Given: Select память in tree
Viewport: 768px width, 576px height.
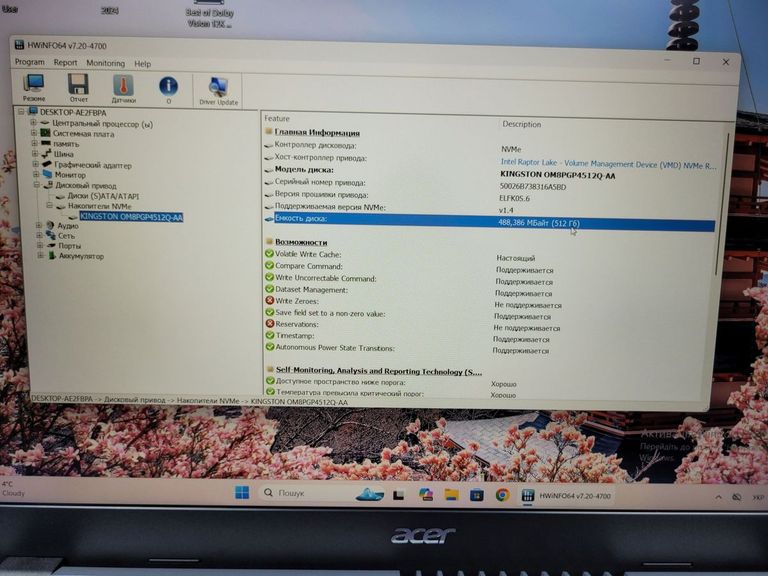Looking at the screenshot, I should 66,144.
